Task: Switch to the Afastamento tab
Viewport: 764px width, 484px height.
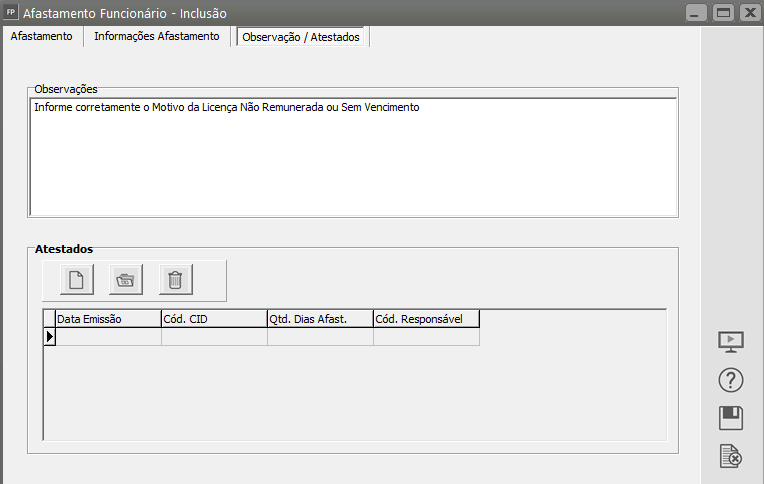Action: (41, 36)
